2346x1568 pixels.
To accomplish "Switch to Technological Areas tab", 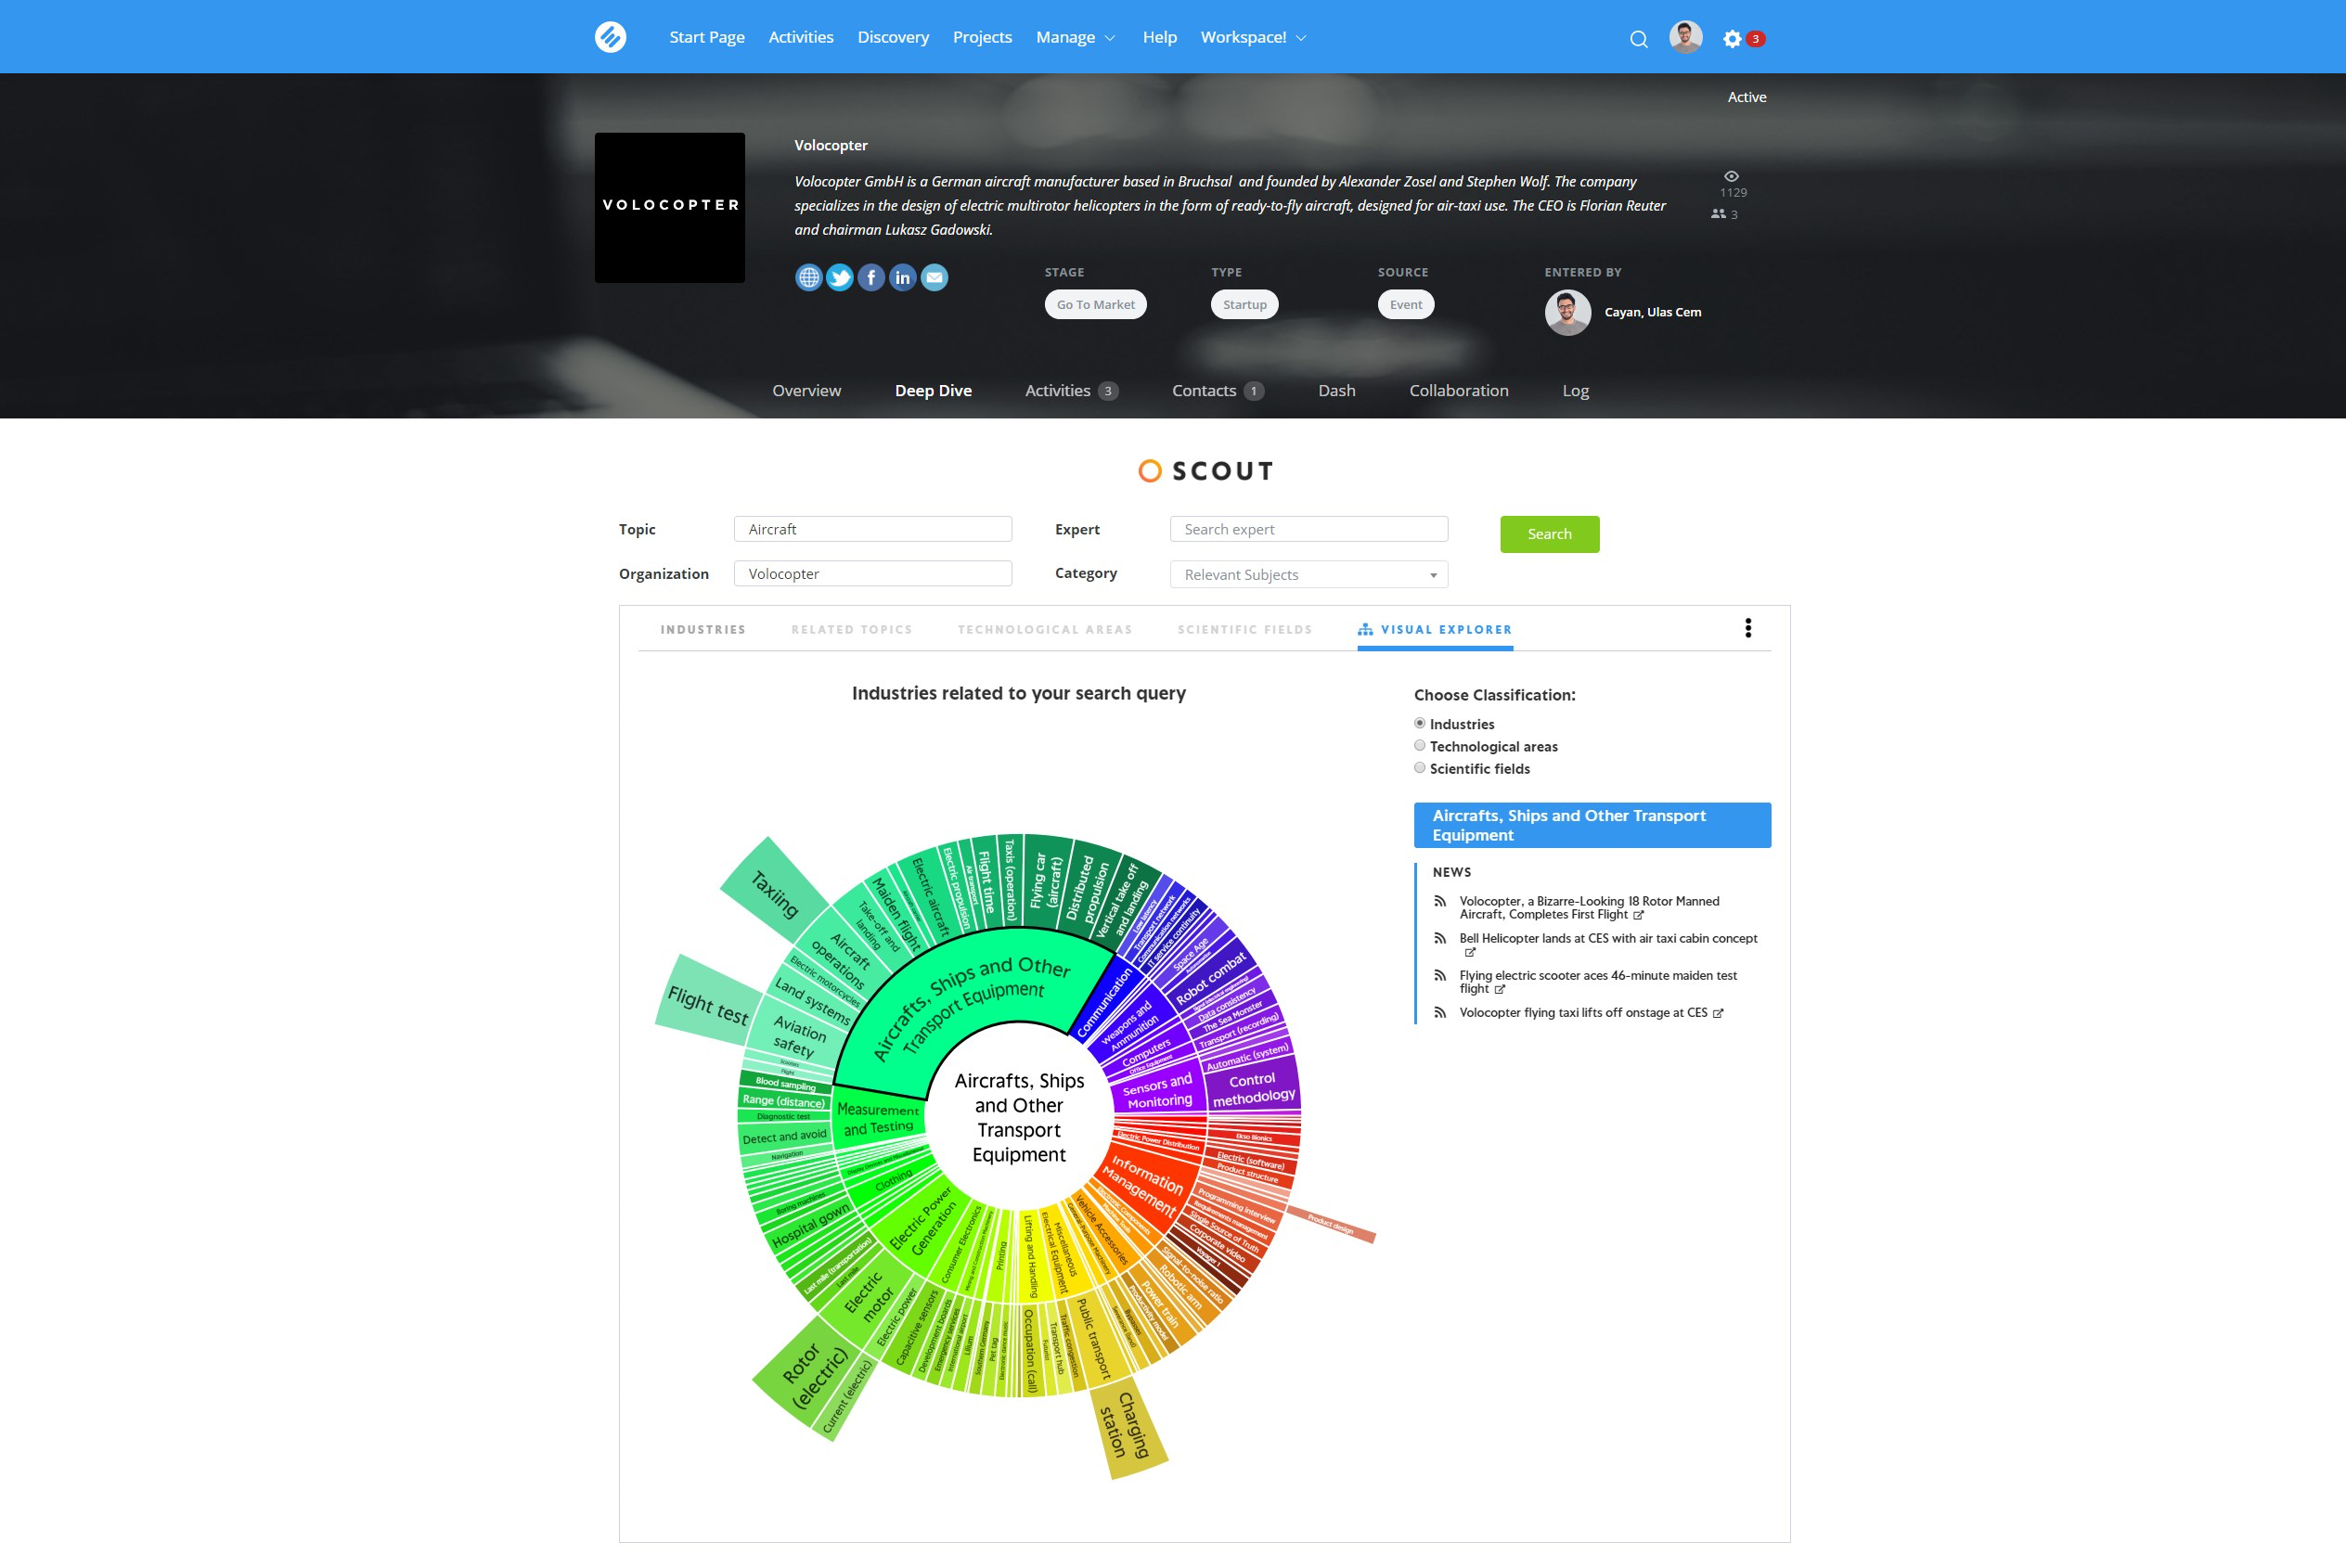I will 1044,629.
